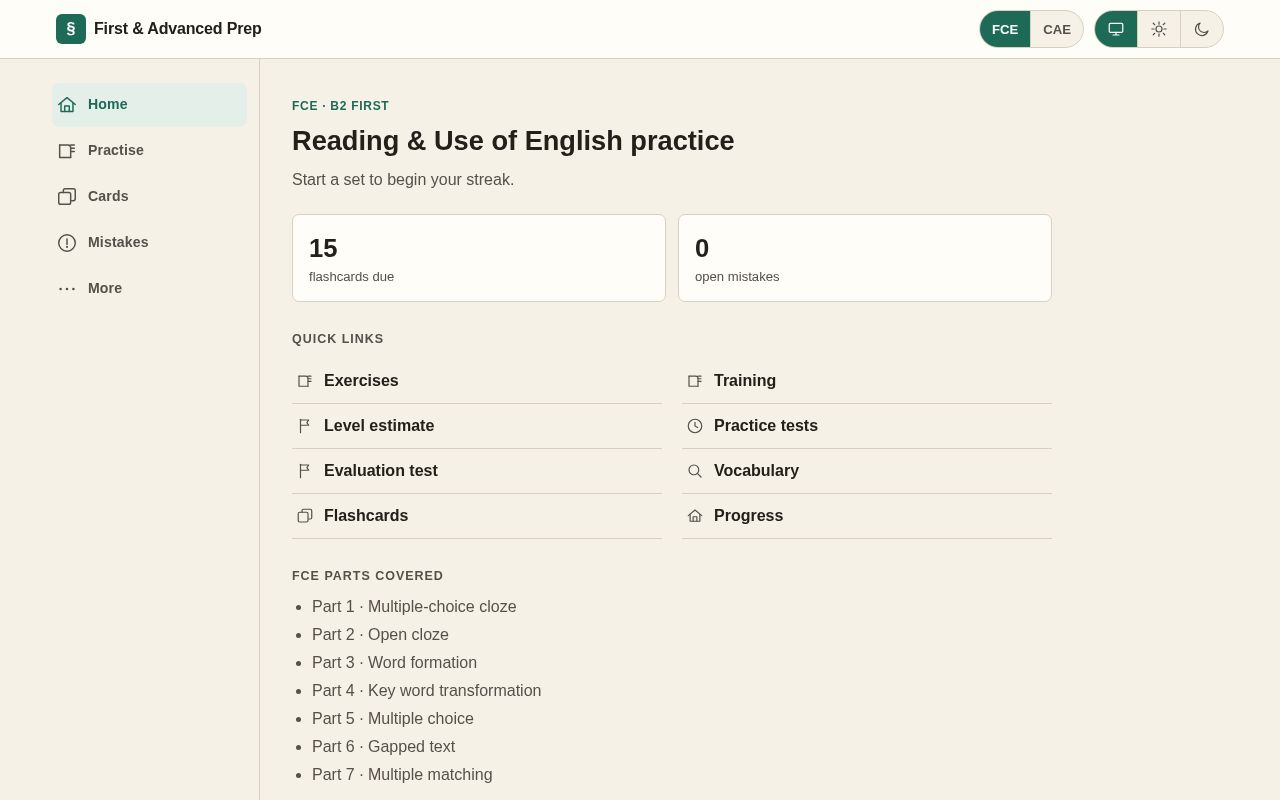Click the green section-sign app logo

[x=71, y=29]
